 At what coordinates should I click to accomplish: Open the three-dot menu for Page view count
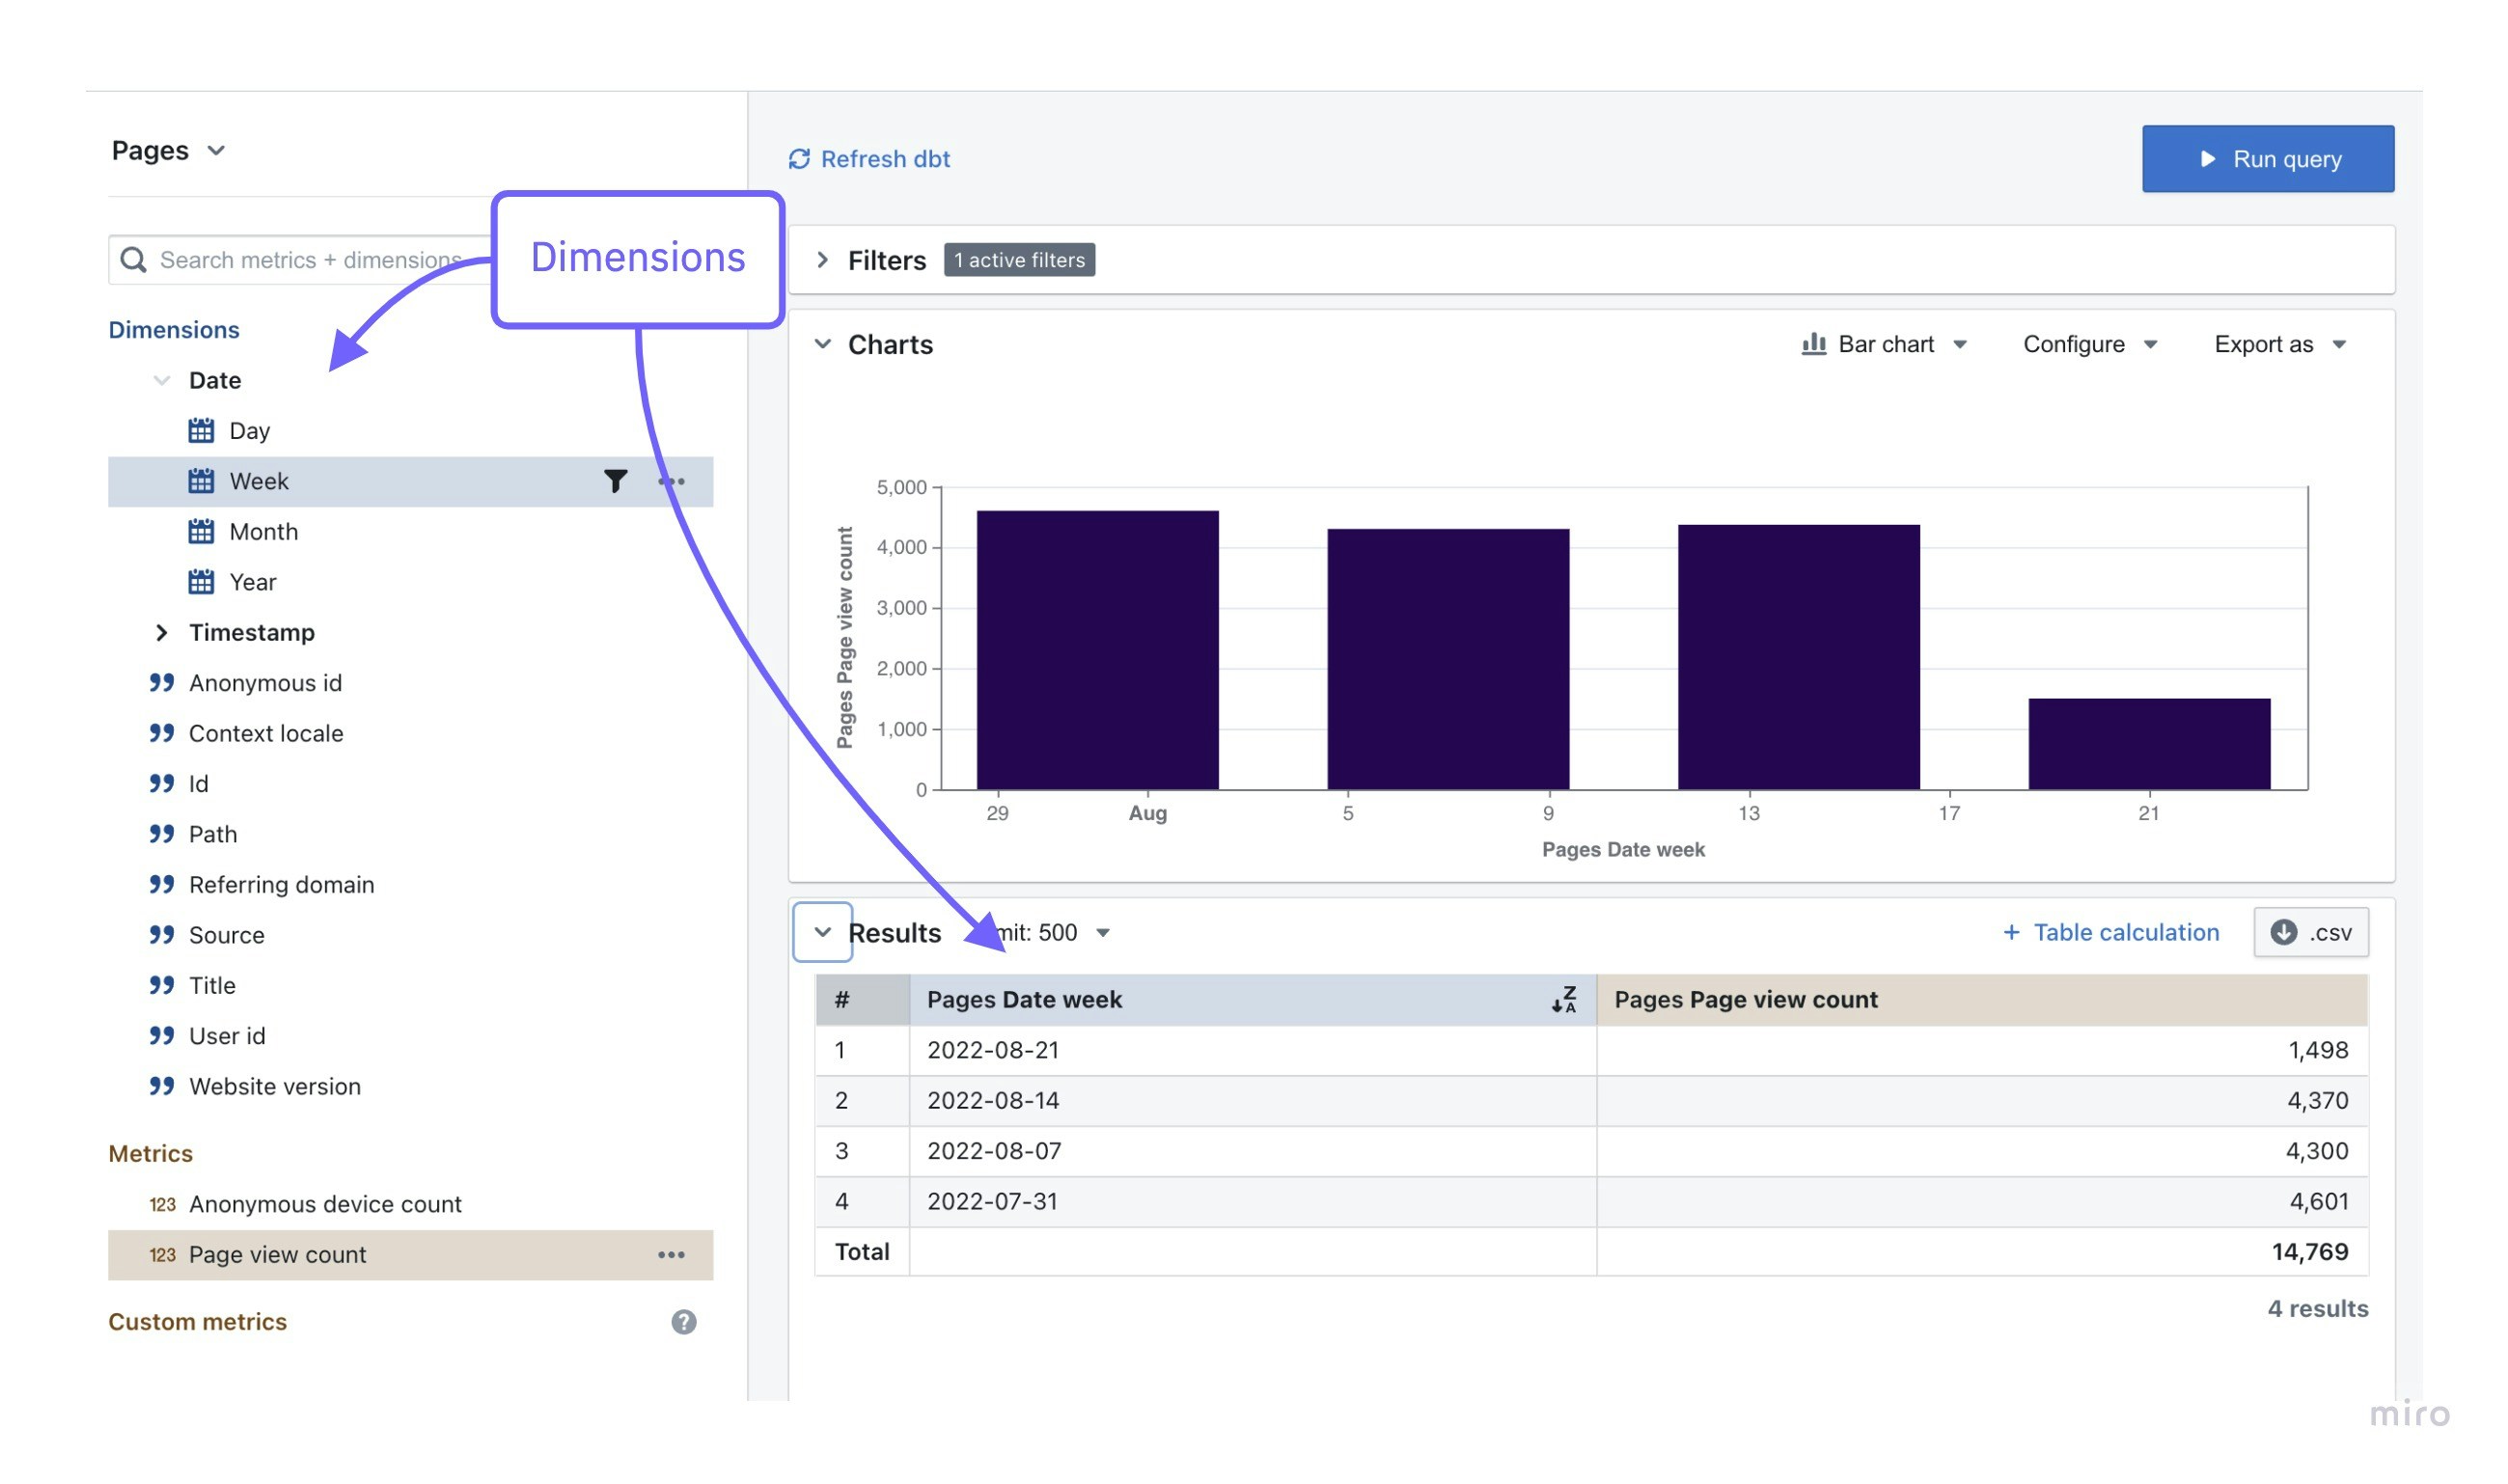click(671, 1254)
